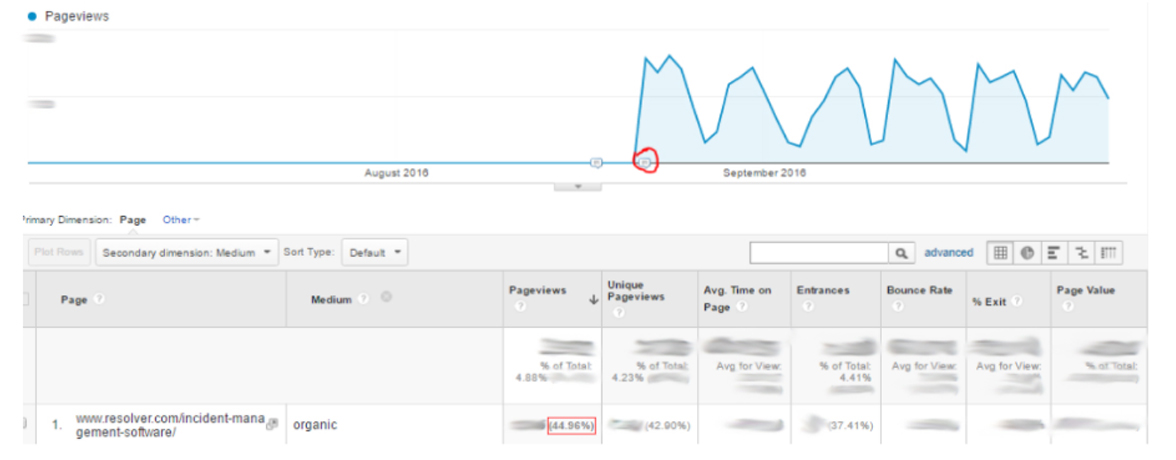1176x460 pixels.
Task: Click the organic medium cell
Action: [315, 425]
